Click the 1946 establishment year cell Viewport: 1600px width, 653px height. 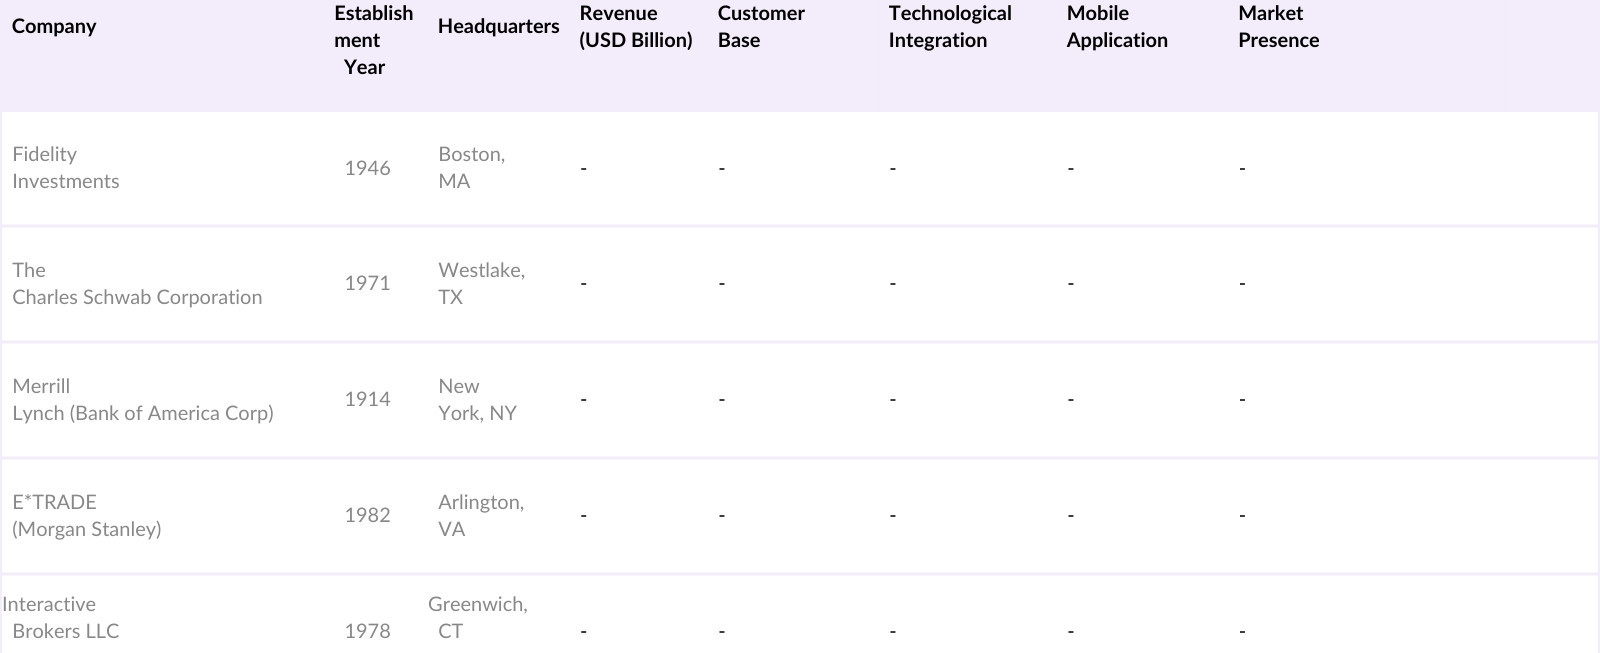coord(367,168)
